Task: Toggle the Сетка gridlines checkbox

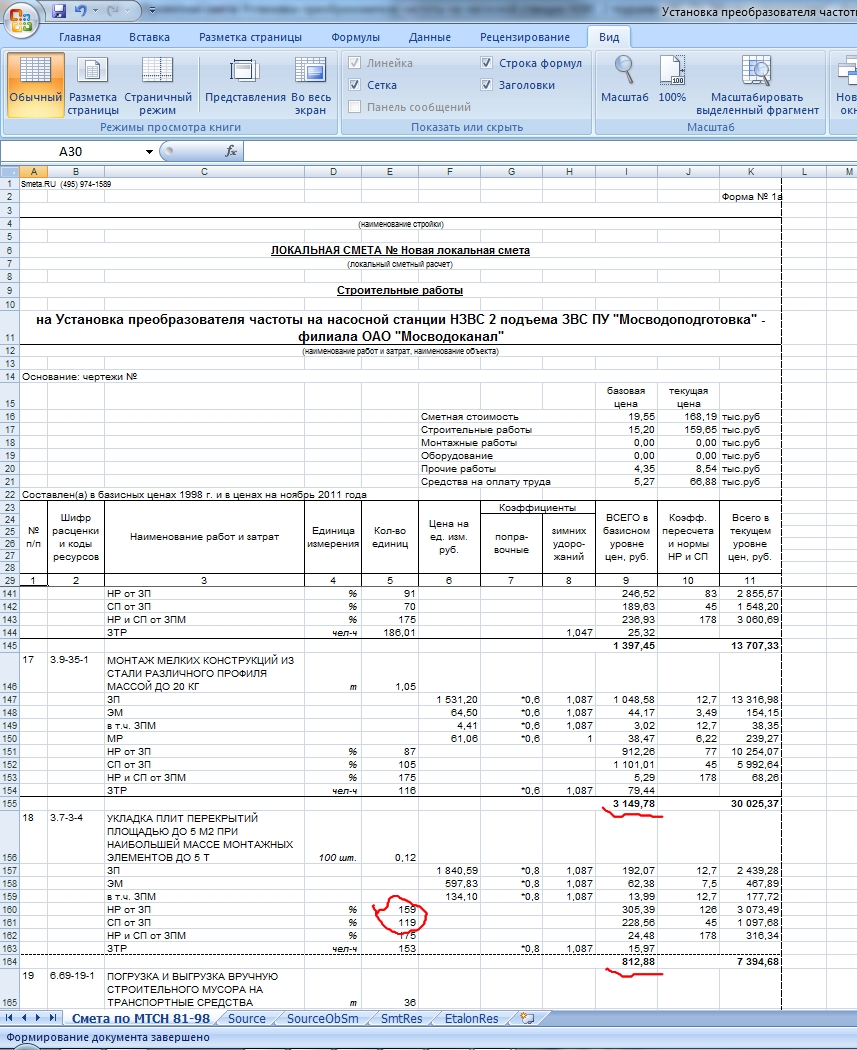Action: [355, 85]
